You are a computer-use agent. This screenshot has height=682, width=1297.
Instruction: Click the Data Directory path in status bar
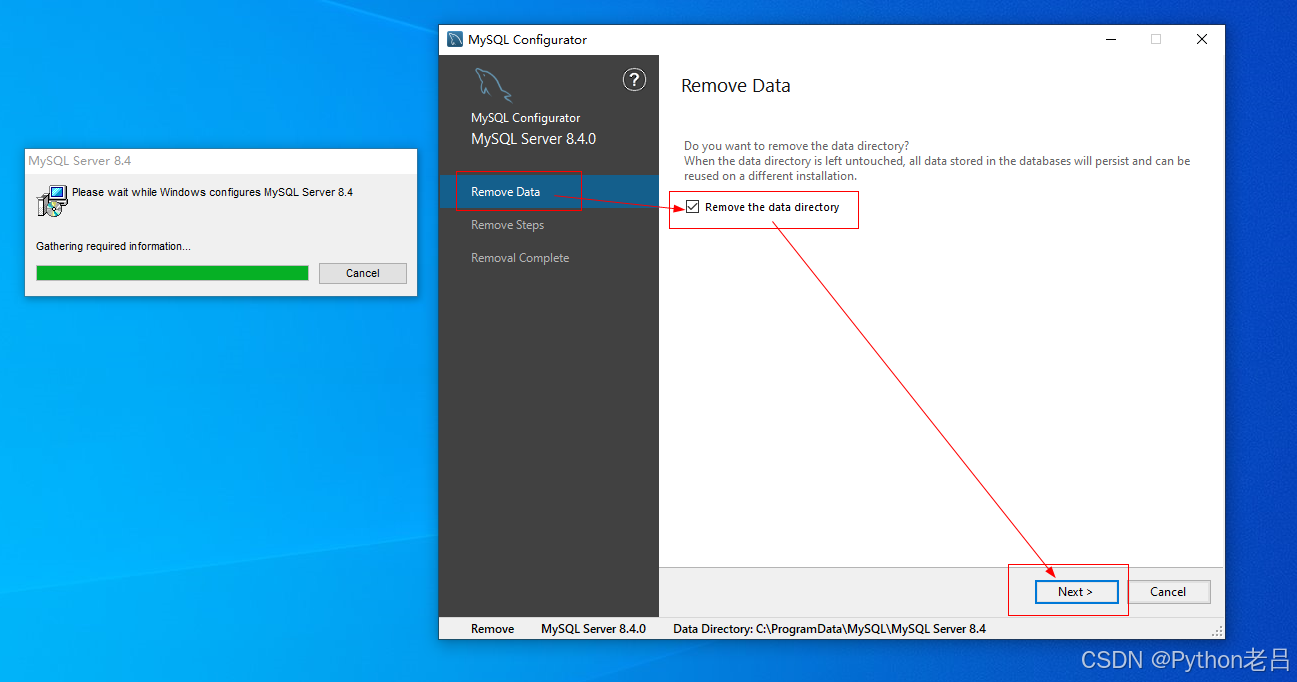tap(829, 629)
